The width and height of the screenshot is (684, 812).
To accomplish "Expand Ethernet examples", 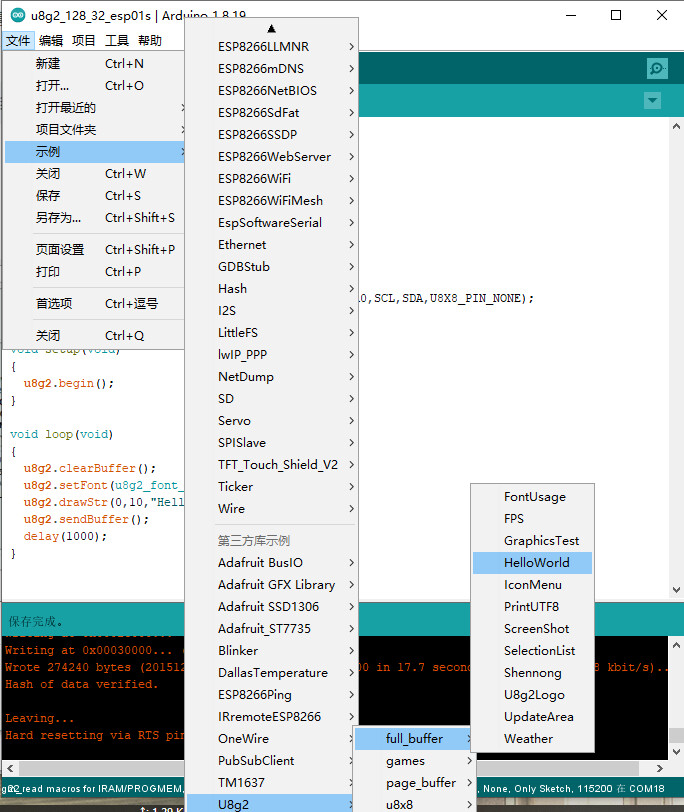I will point(271,244).
